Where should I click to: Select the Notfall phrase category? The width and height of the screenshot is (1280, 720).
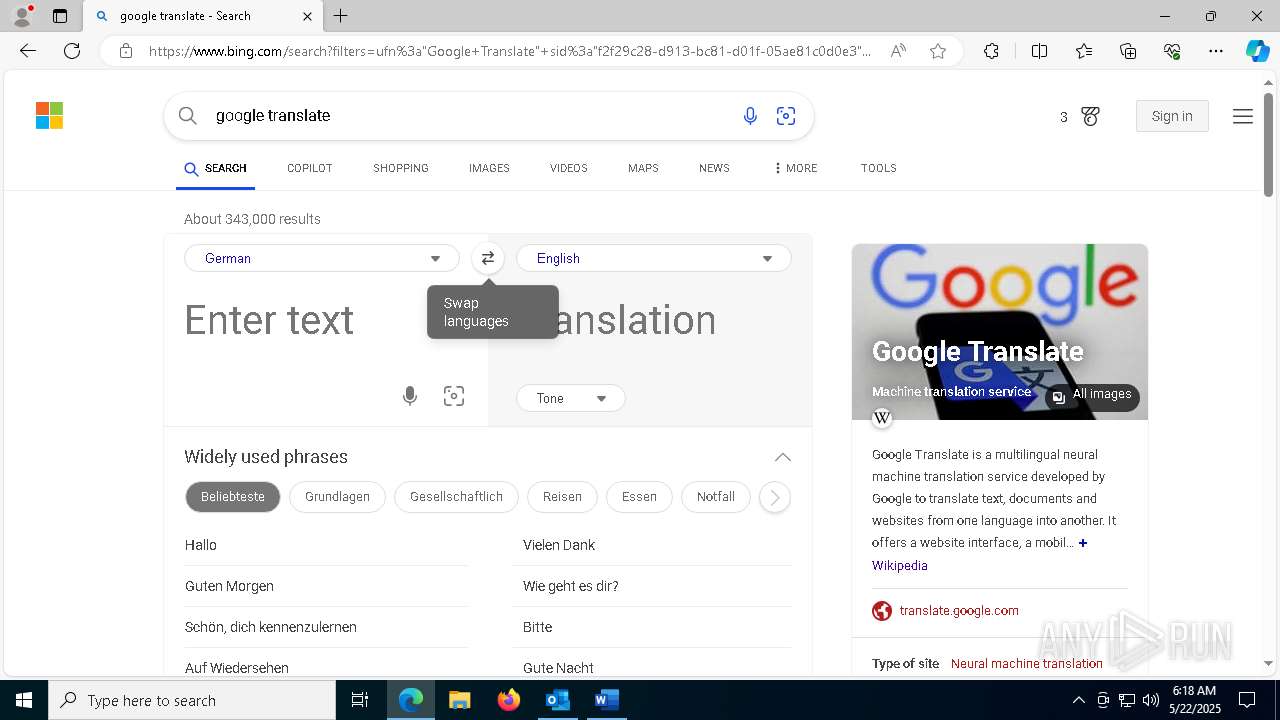point(716,497)
